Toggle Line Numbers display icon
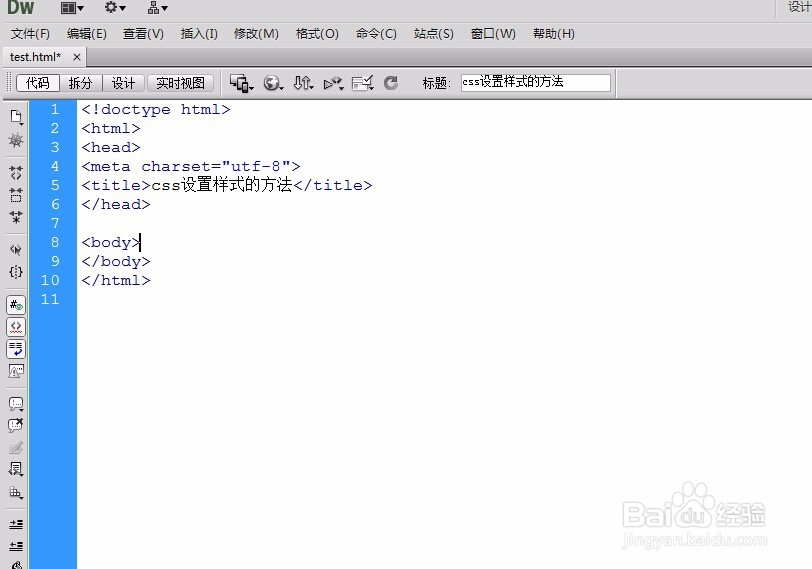 pos(16,305)
